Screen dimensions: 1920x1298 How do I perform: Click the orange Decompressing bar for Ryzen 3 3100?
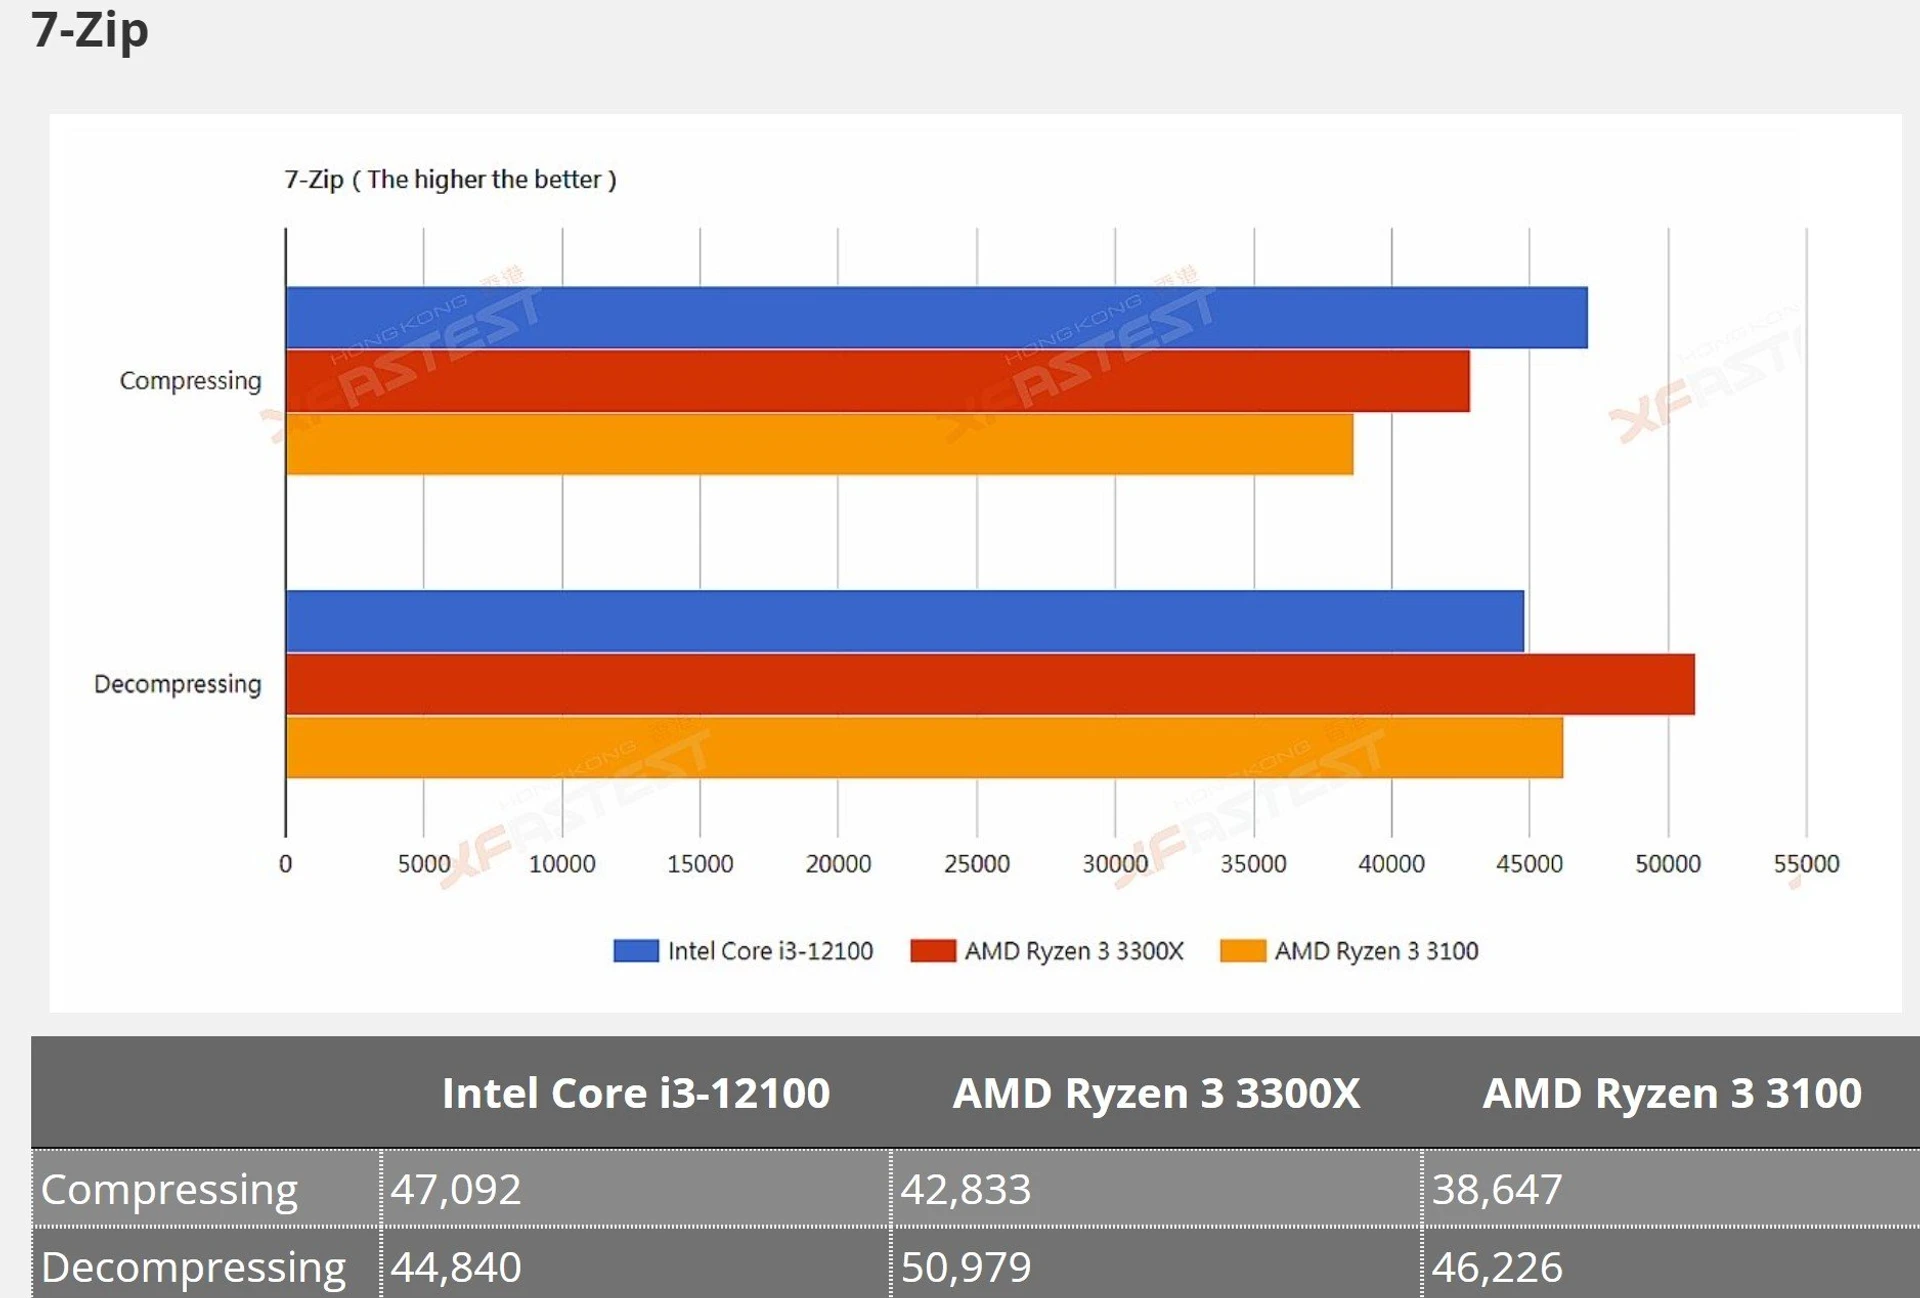(924, 747)
